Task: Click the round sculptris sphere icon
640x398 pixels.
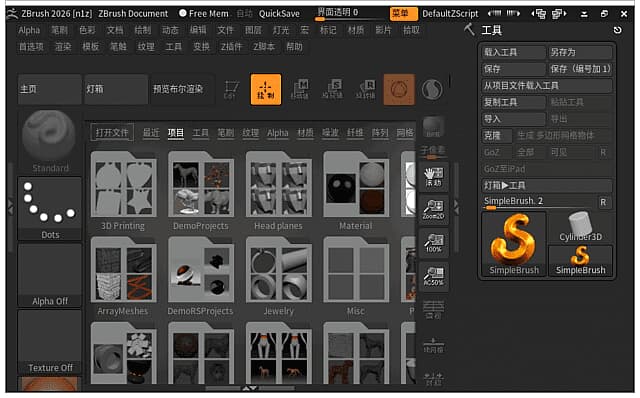Action: (x=432, y=89)
